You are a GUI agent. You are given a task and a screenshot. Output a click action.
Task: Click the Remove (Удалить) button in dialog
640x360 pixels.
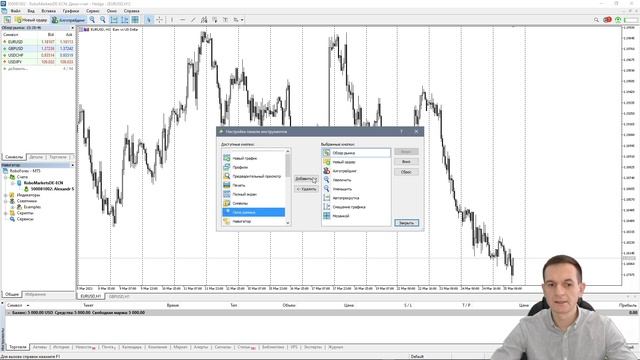click(x=306, y=189)
